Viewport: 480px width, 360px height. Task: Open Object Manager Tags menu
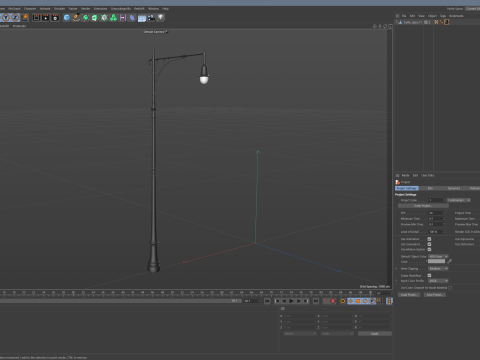coord(443,16)
